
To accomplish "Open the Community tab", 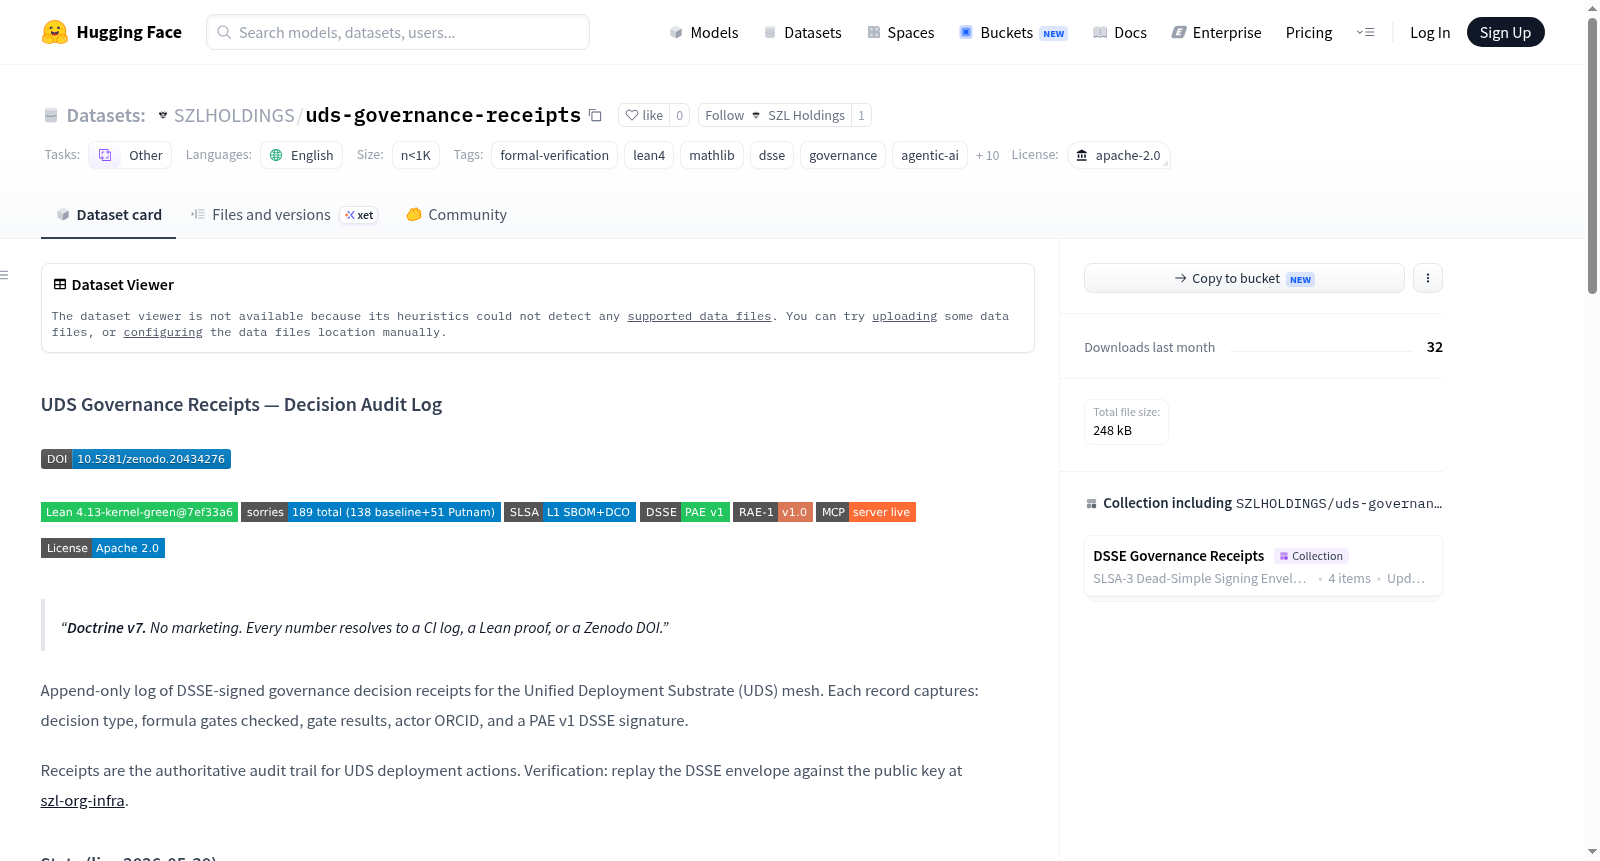I will pos(456,214).
